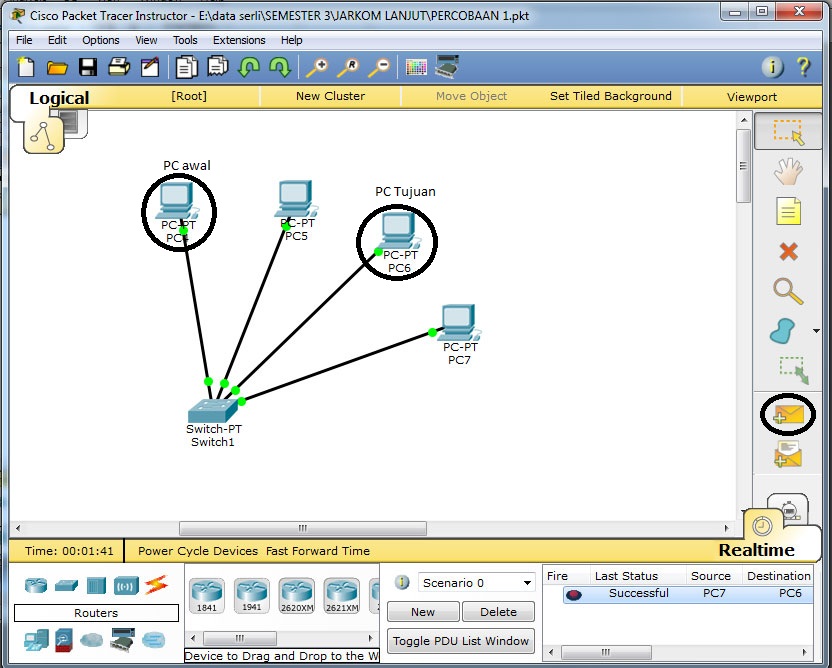Image resolution: width=832 pixels, height=668 pixels.
Task: Switch to the Realtime mode tab
Action: (x=756, y=550)
